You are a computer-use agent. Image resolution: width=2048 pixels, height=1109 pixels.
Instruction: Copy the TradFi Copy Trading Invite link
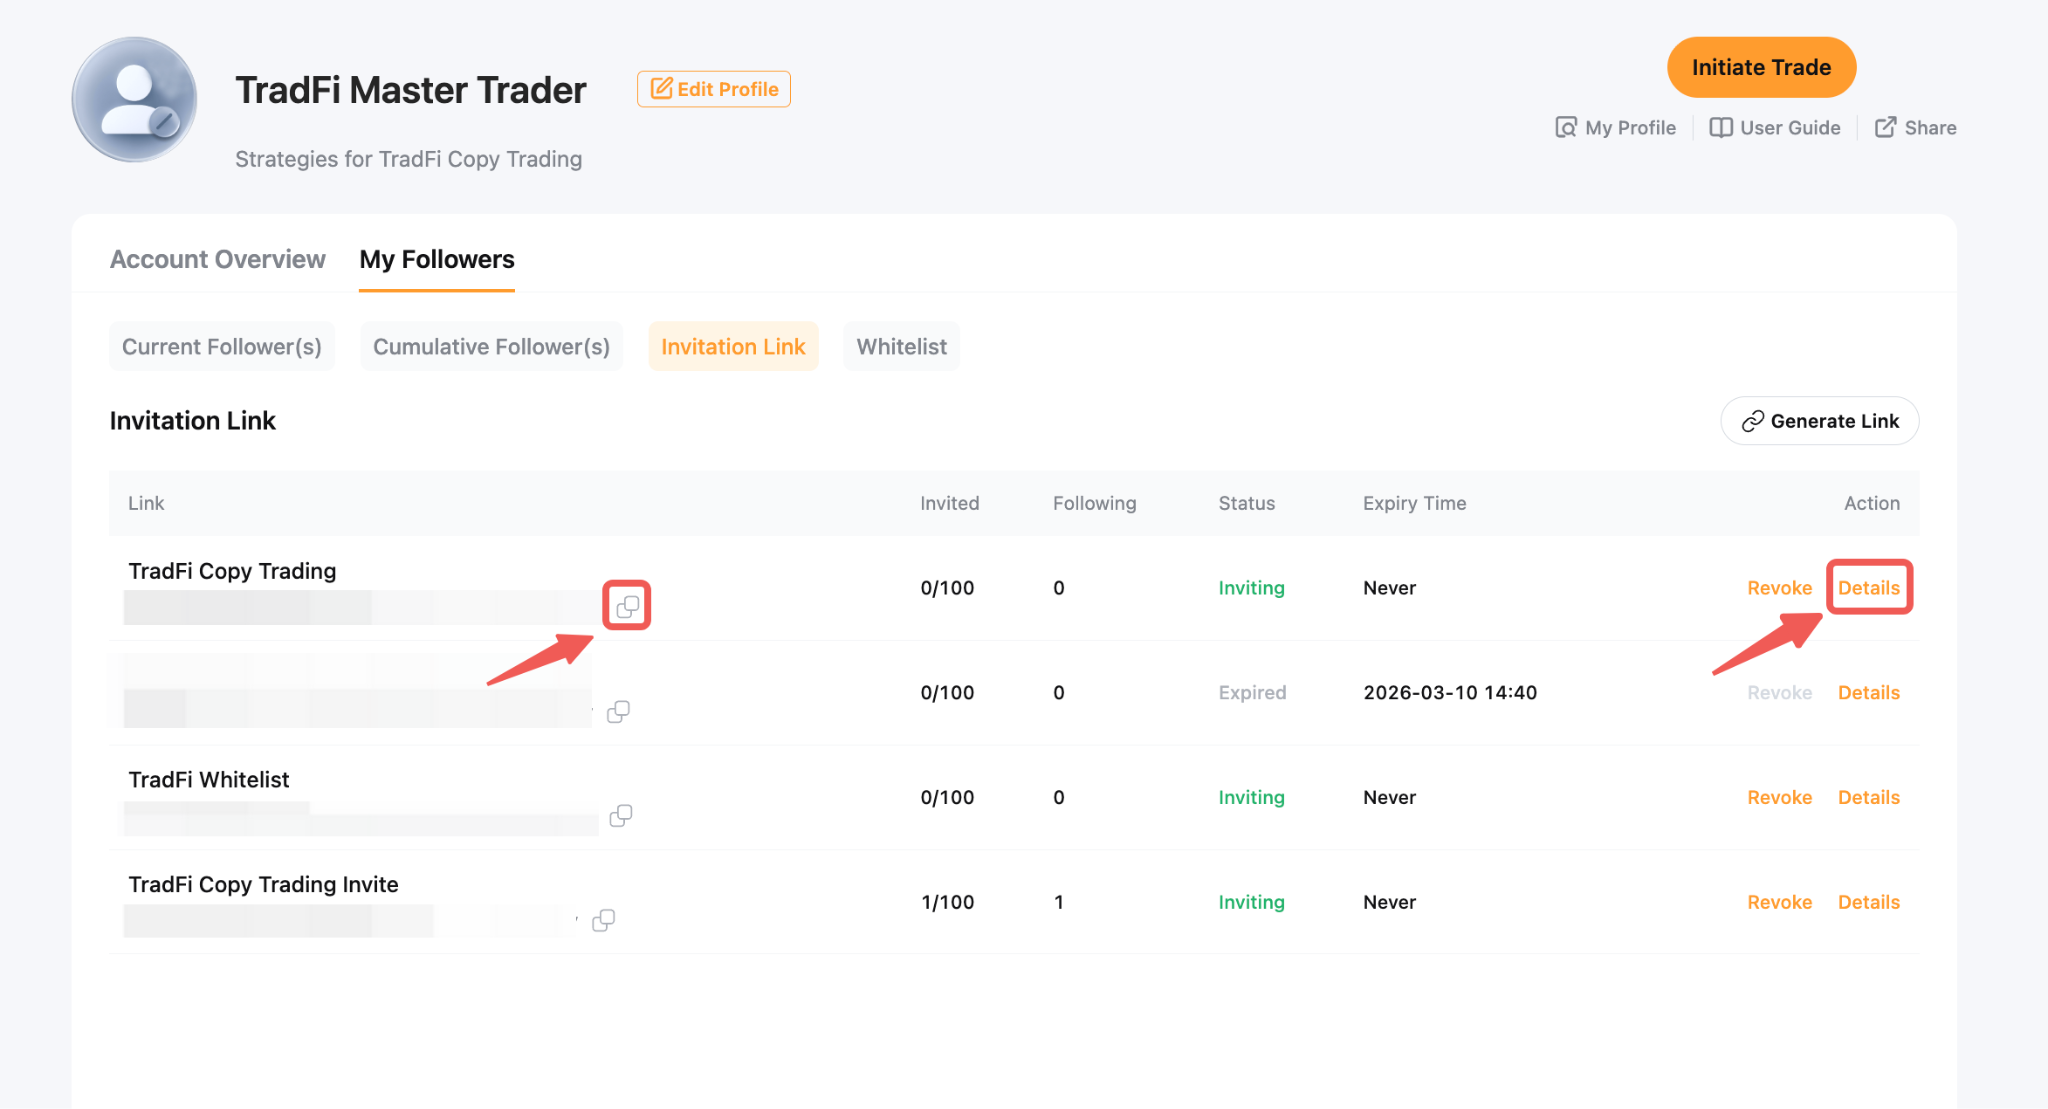(x=603, y=920)
